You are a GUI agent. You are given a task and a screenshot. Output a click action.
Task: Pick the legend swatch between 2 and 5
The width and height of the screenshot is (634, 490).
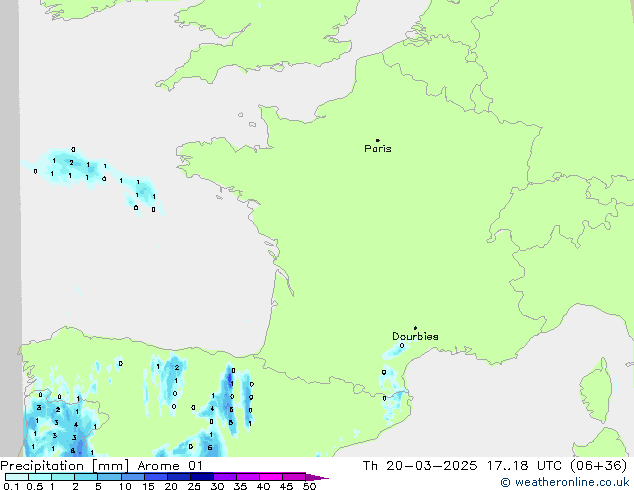pyautogui.click(x=86, y=477)
